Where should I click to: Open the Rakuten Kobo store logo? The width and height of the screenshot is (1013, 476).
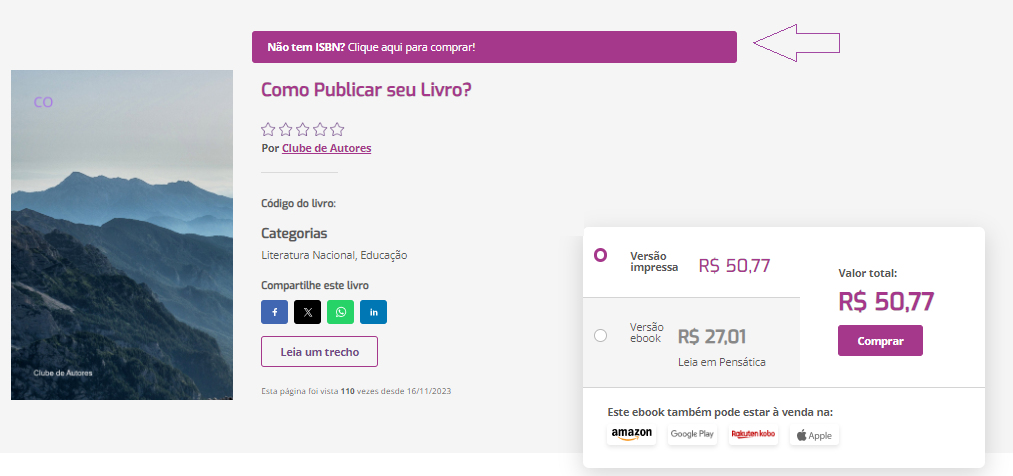click(753, 434)
